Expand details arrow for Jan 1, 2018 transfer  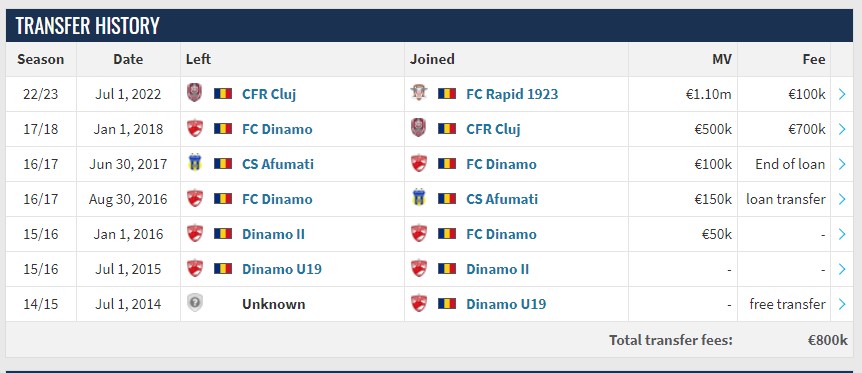(842, 129)
